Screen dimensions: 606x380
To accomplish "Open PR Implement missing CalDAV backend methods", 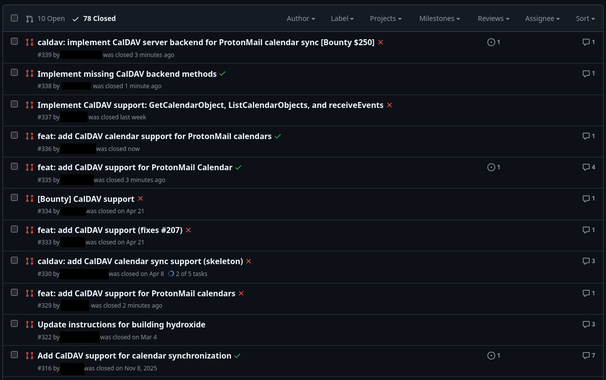I will (127, 74).
